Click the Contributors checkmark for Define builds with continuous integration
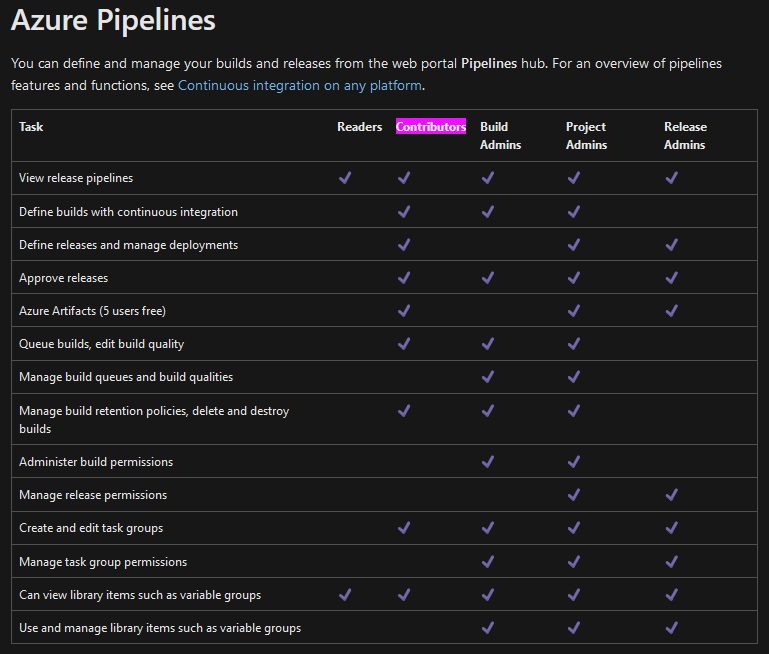The image size is (769, 654). [404, 212]
